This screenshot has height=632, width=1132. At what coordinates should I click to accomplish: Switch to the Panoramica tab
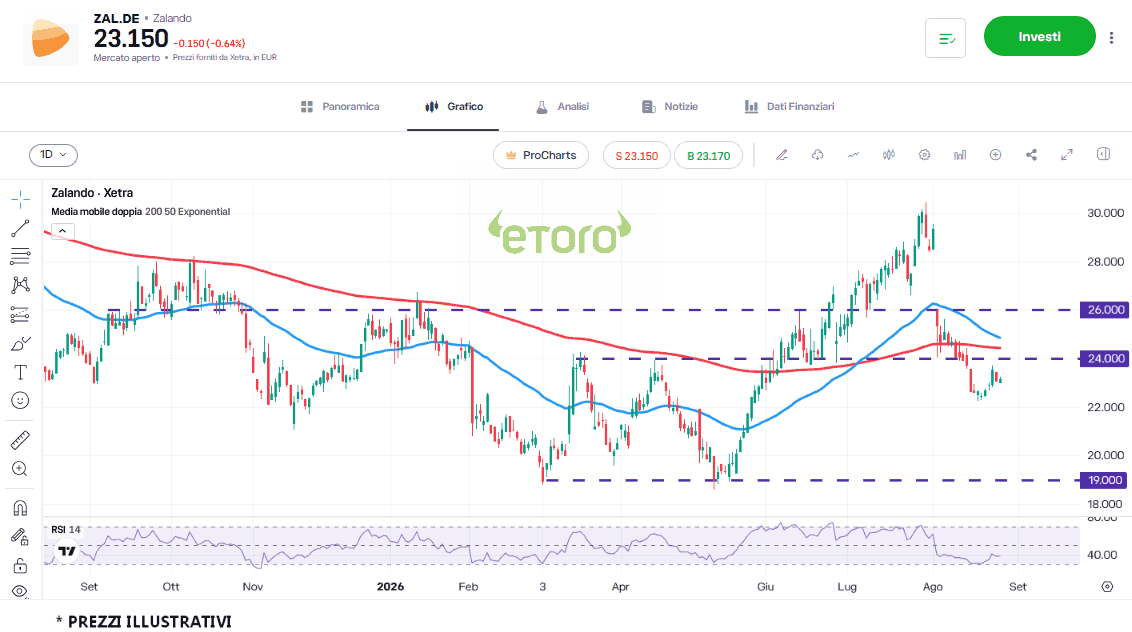(x=340, y=106)
